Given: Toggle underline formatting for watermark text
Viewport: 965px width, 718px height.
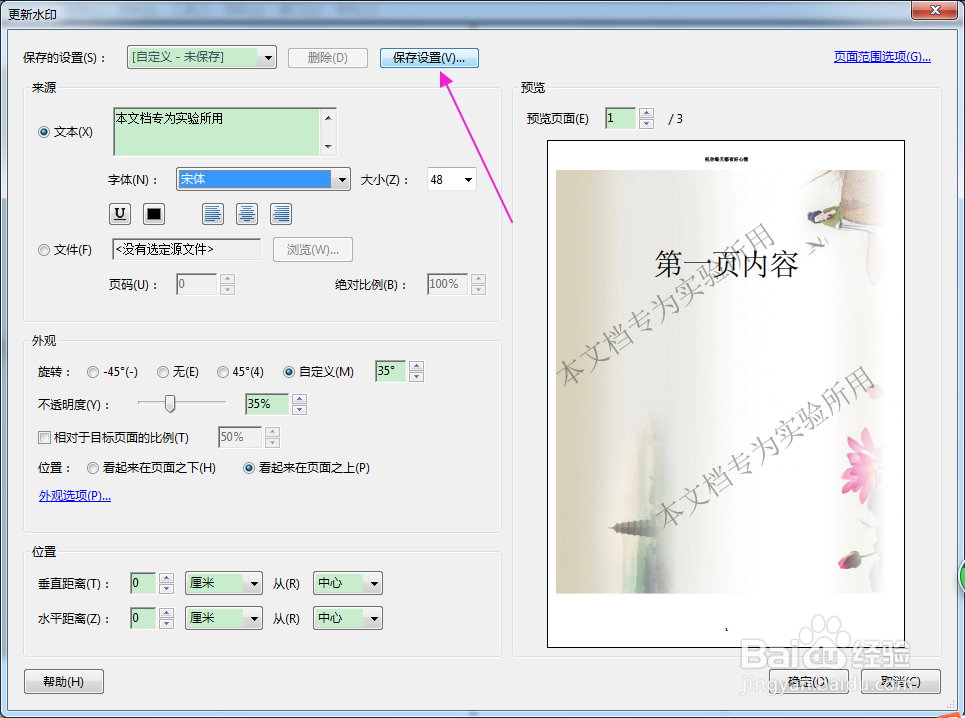Looking at the screenshot, I should [x=118, y=213].
